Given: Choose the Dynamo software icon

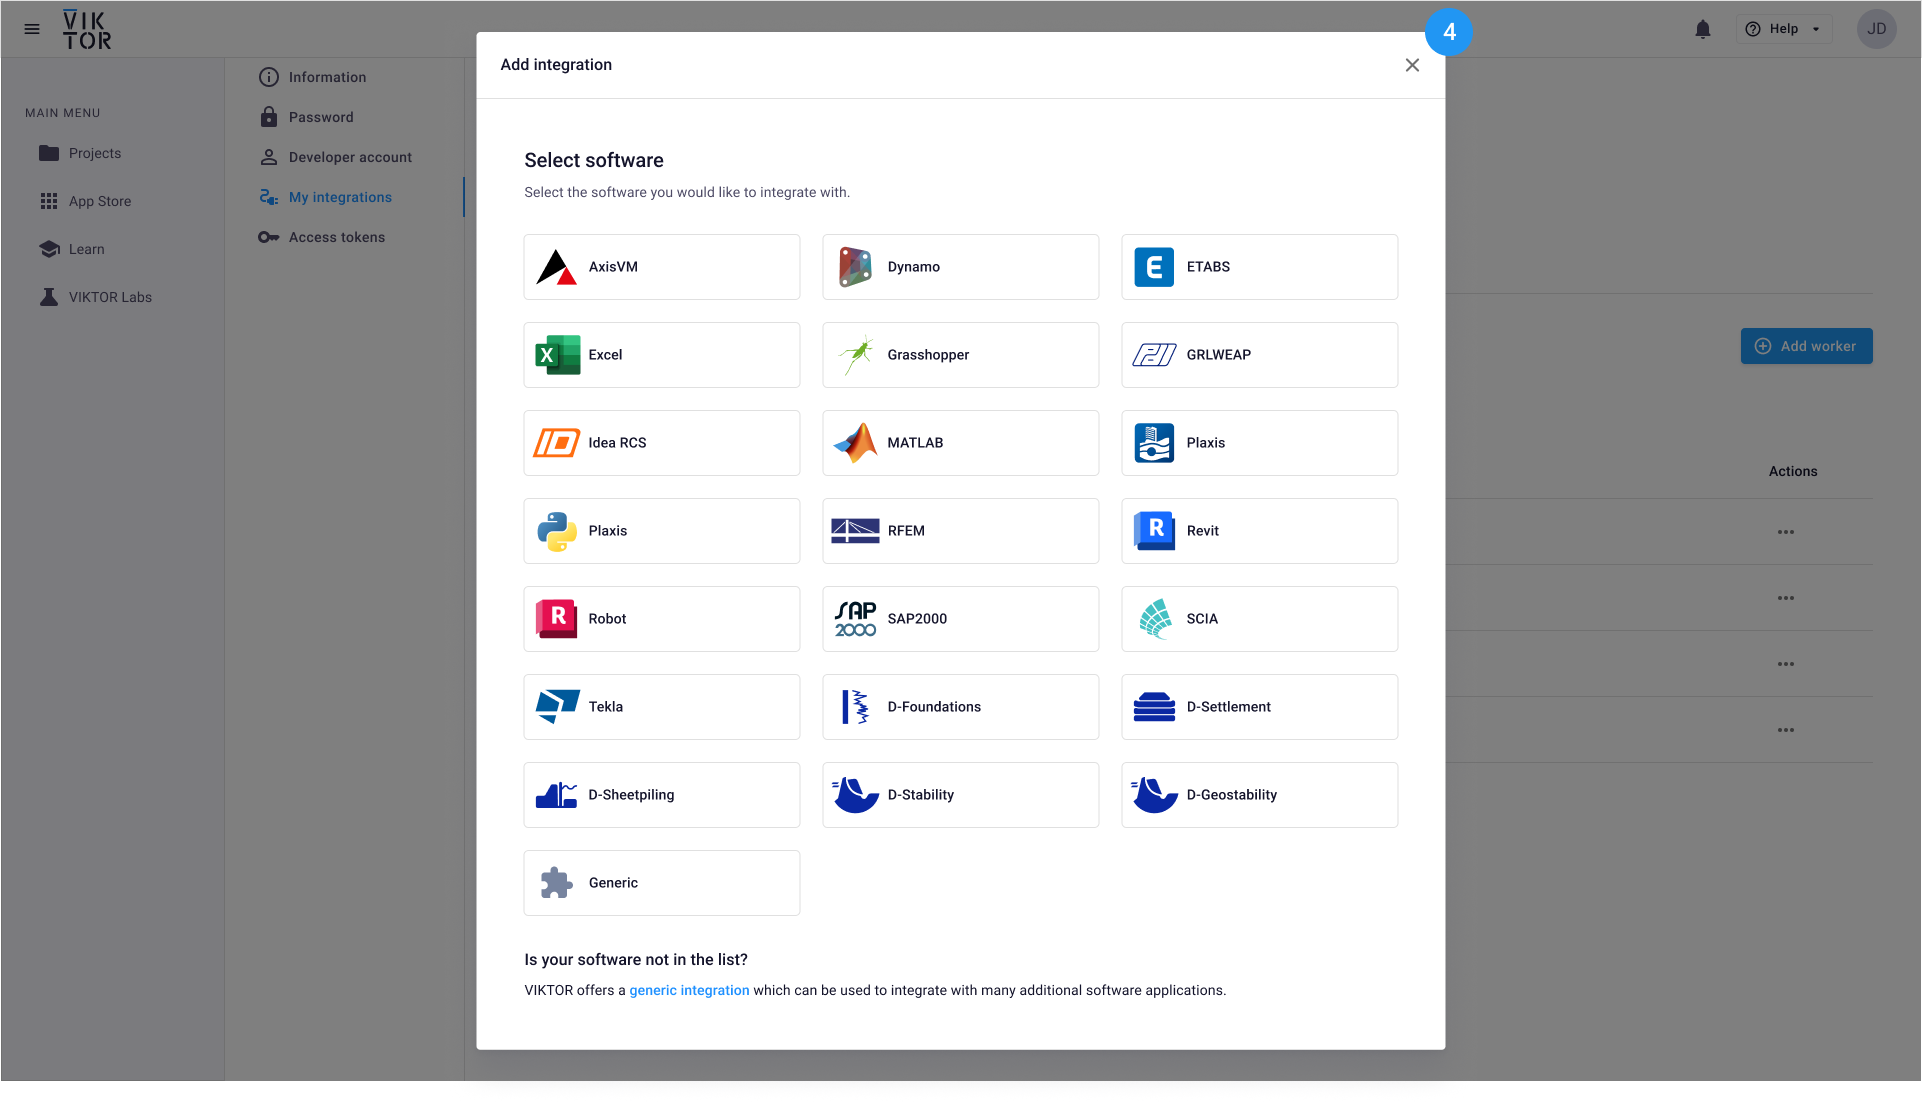Looking at the screenshot, I should pos(855,267).
